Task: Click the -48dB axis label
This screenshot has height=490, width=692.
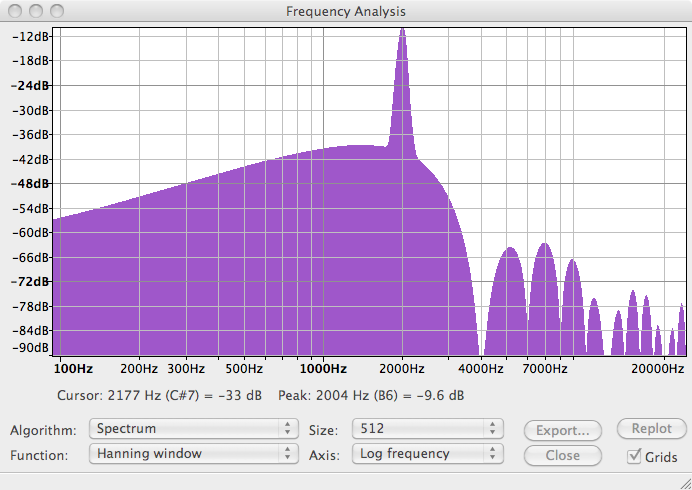Action: 30,183
